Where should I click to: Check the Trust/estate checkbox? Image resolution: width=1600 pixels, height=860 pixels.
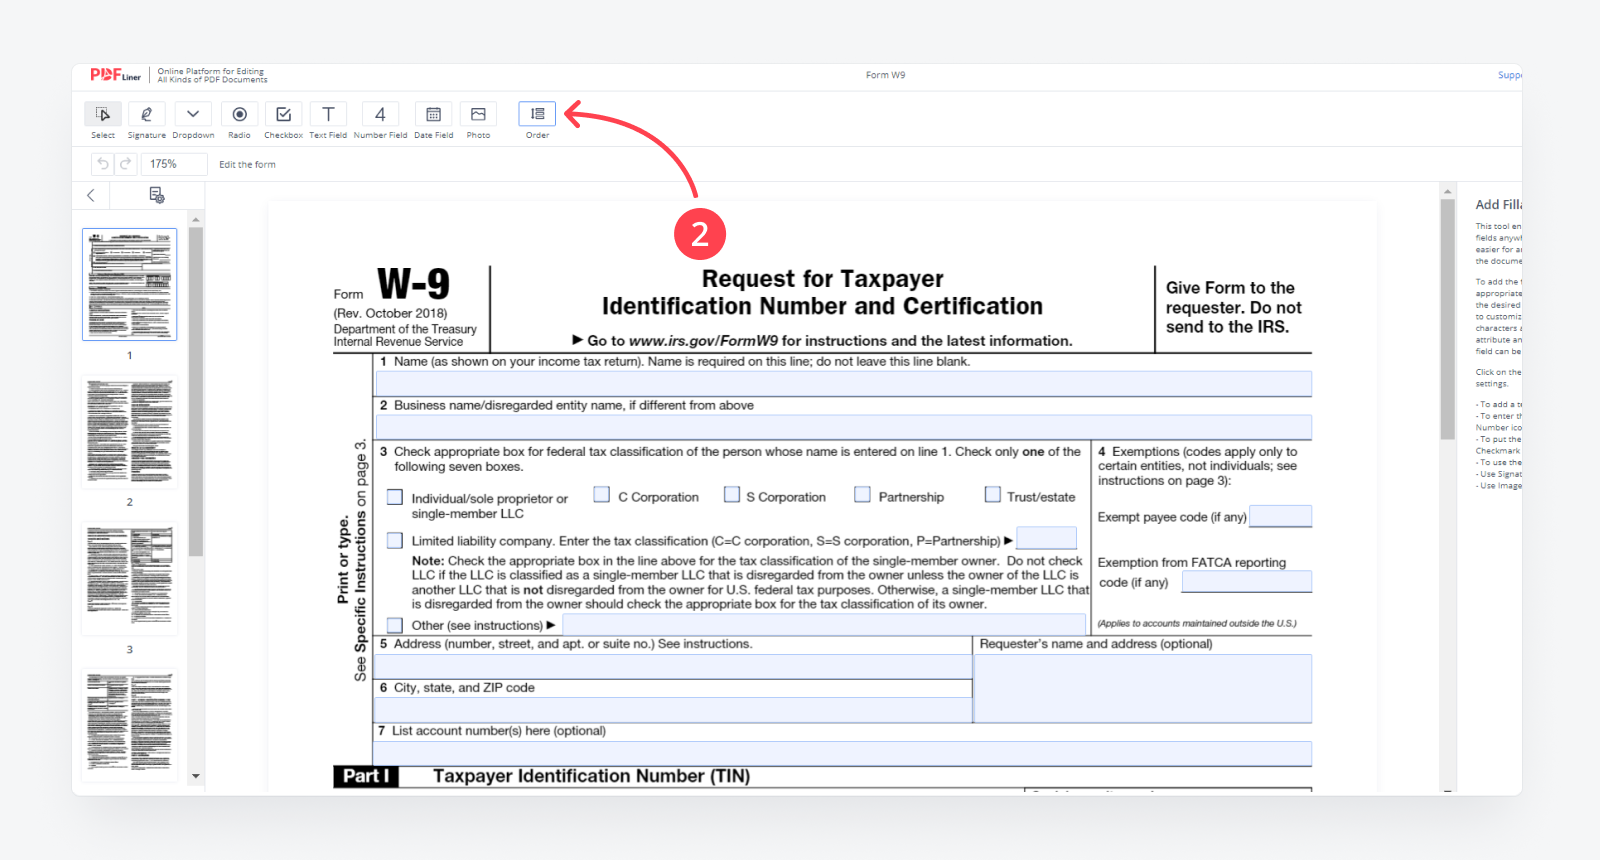click(993, 494)
